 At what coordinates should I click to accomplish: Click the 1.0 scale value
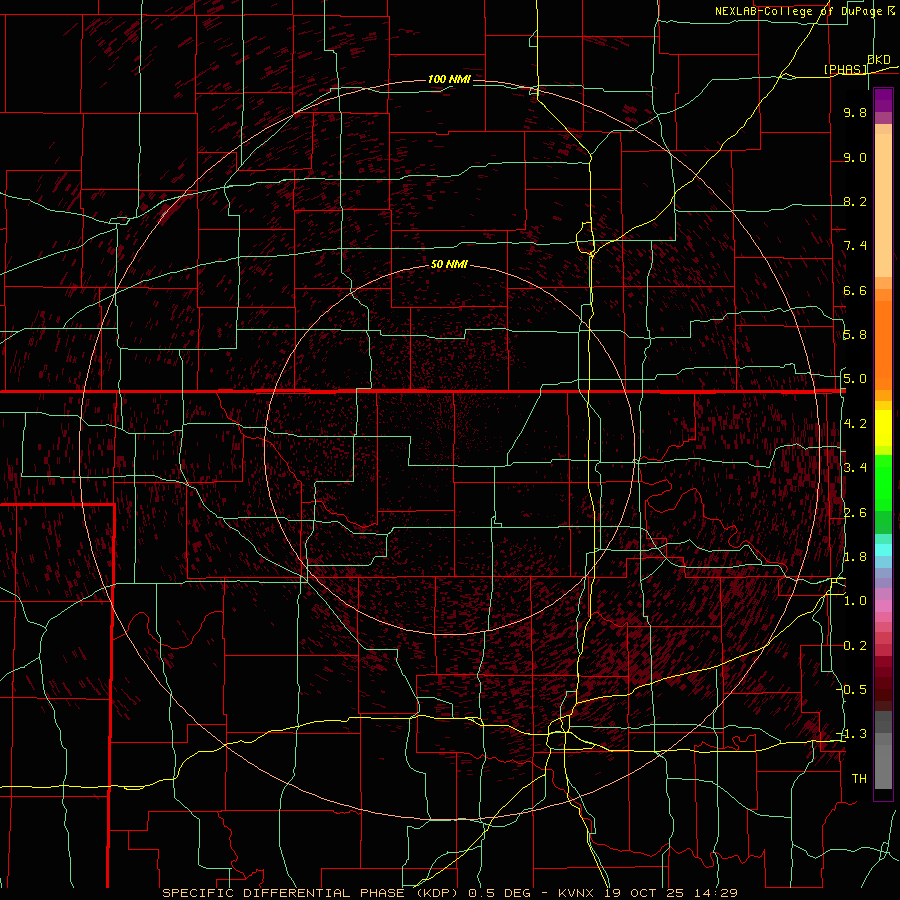[x=855, y=601]
